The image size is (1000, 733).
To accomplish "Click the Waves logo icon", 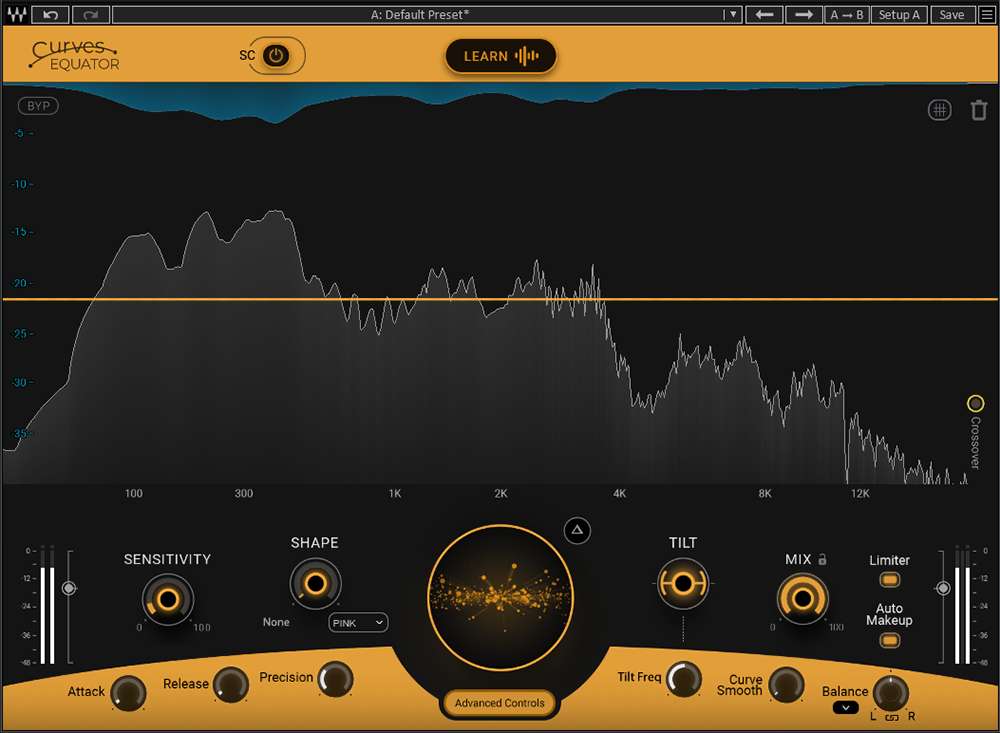I will point(15,15).
